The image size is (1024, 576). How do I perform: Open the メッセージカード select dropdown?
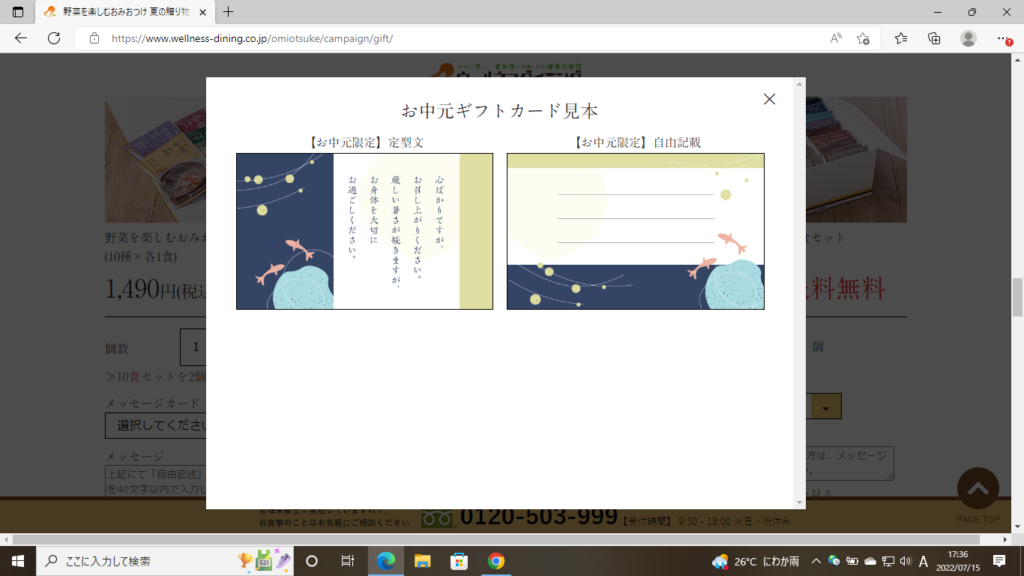coord(156,426)
